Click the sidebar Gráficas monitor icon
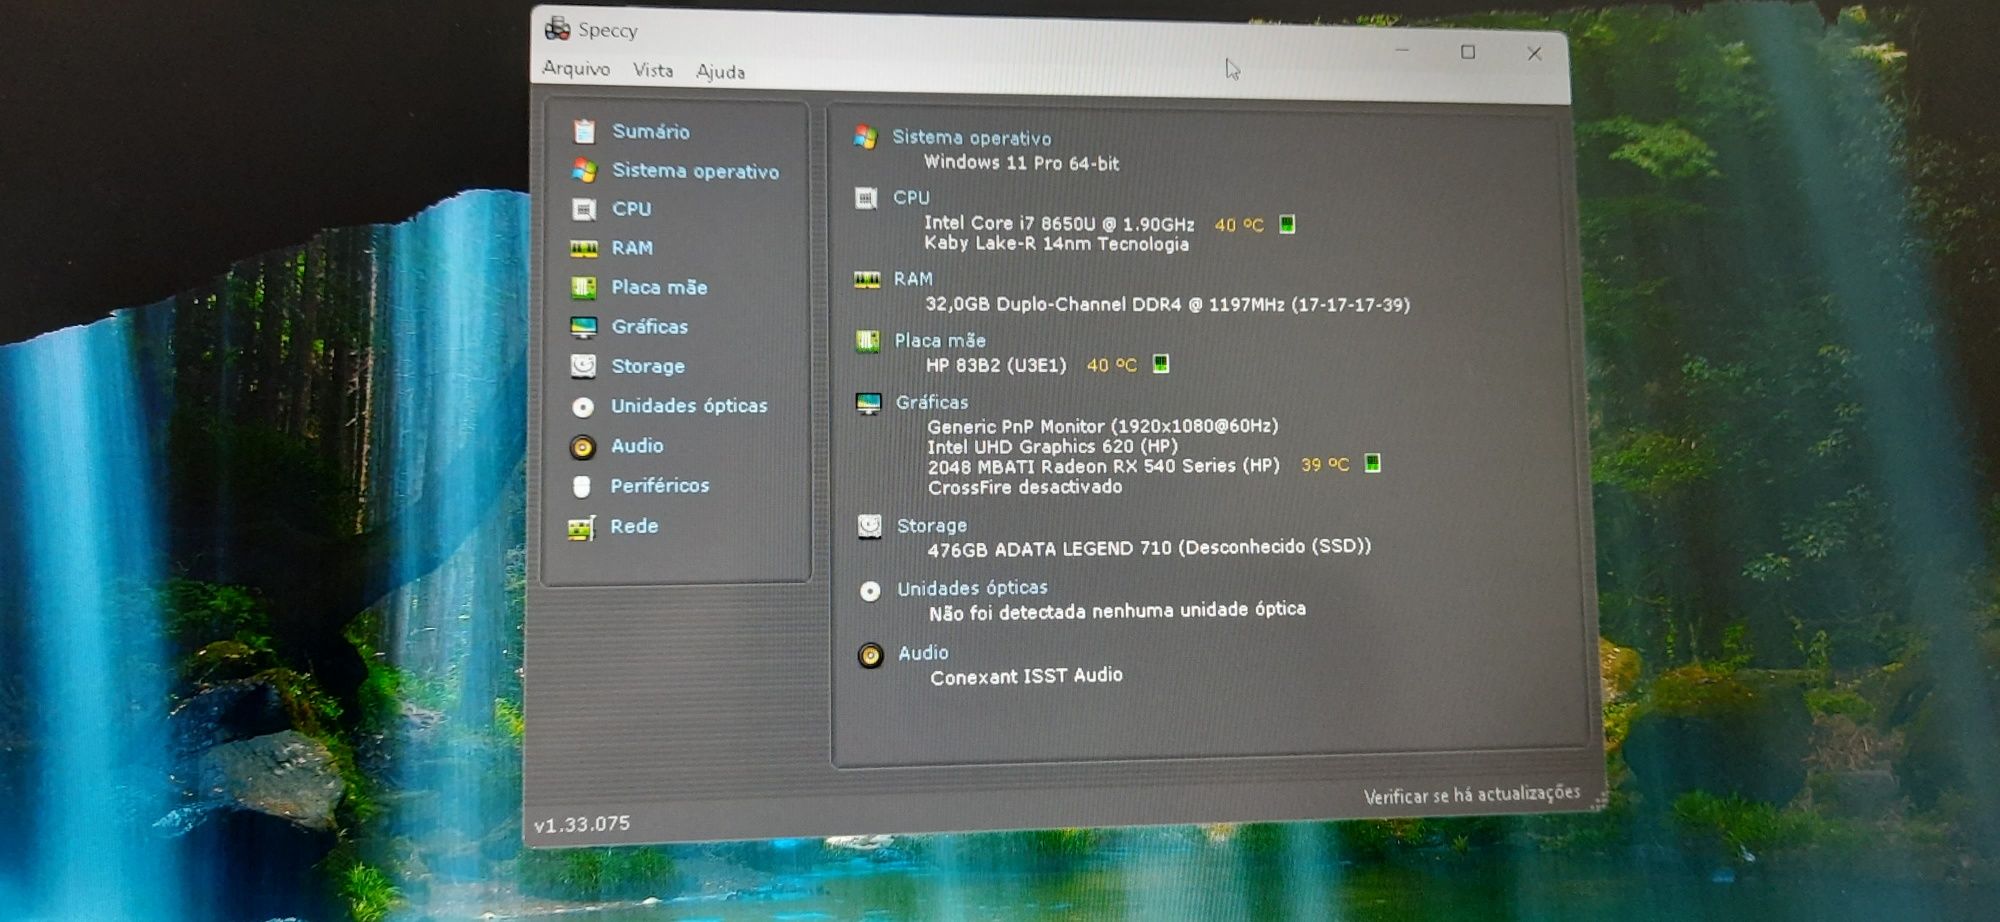 pos(583,327)
